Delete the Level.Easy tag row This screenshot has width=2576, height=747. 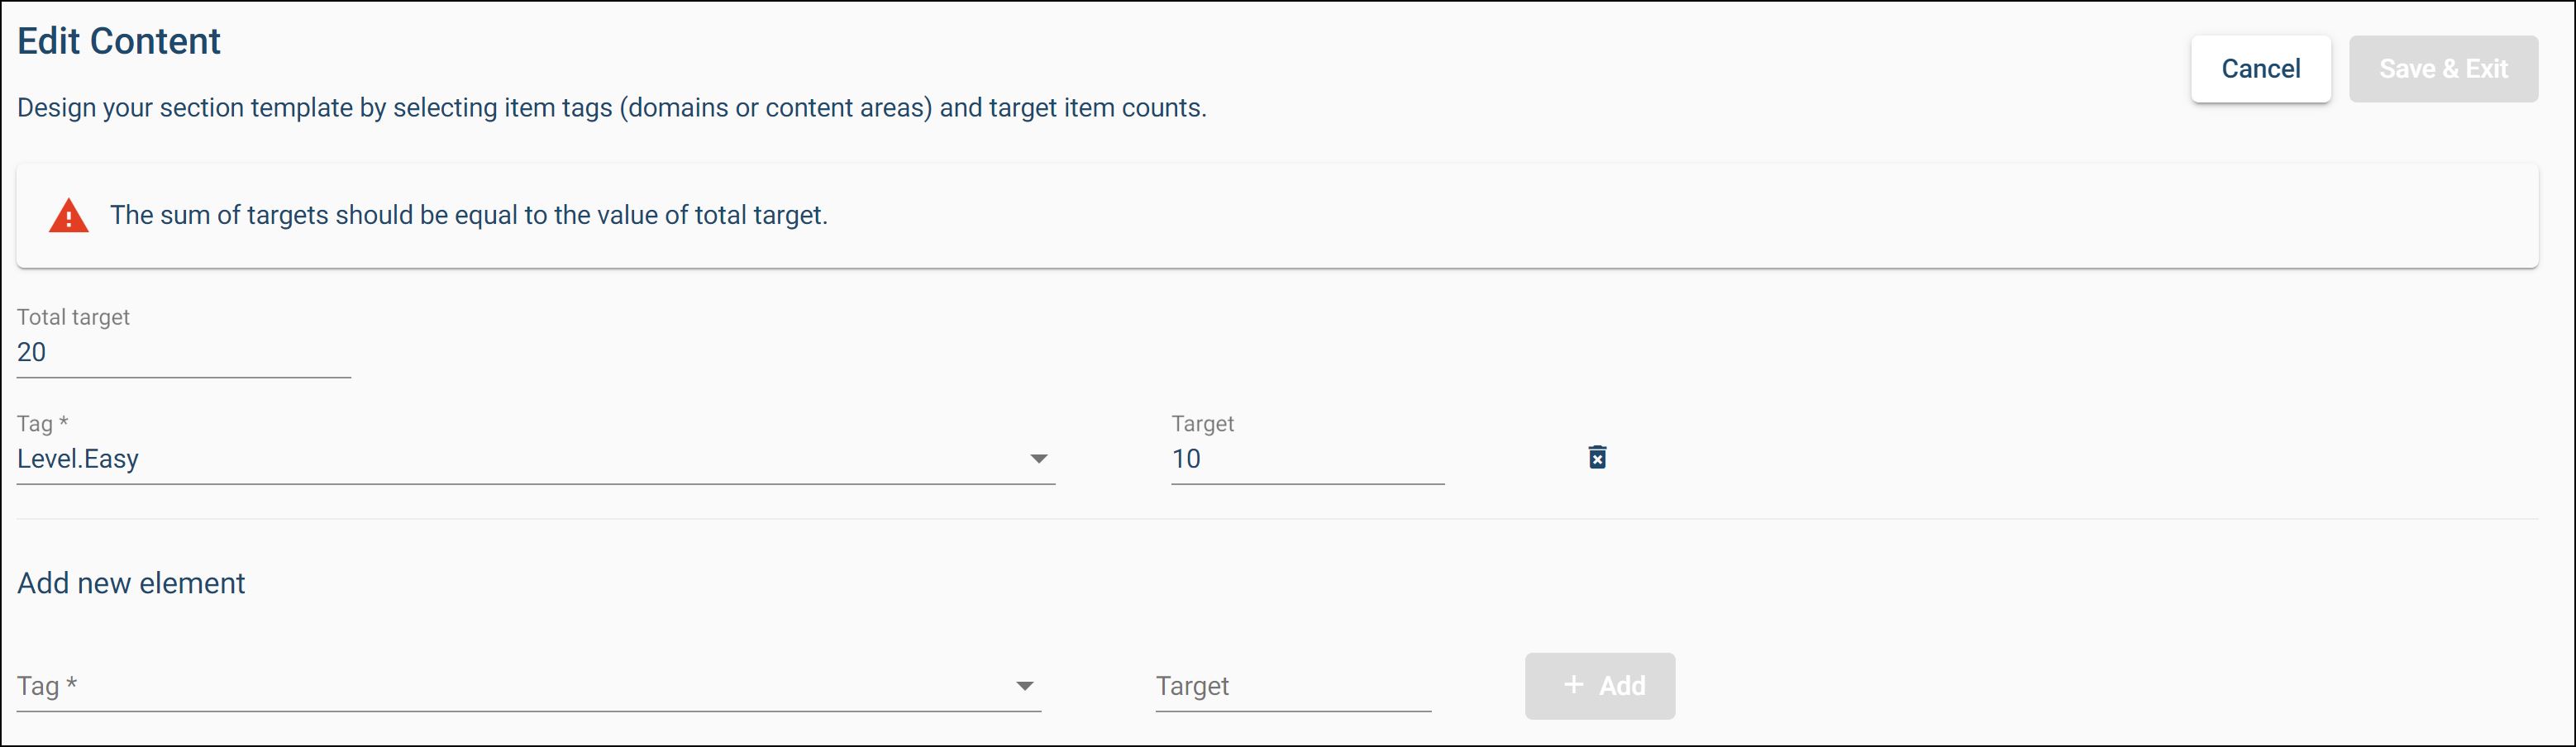1597,457
